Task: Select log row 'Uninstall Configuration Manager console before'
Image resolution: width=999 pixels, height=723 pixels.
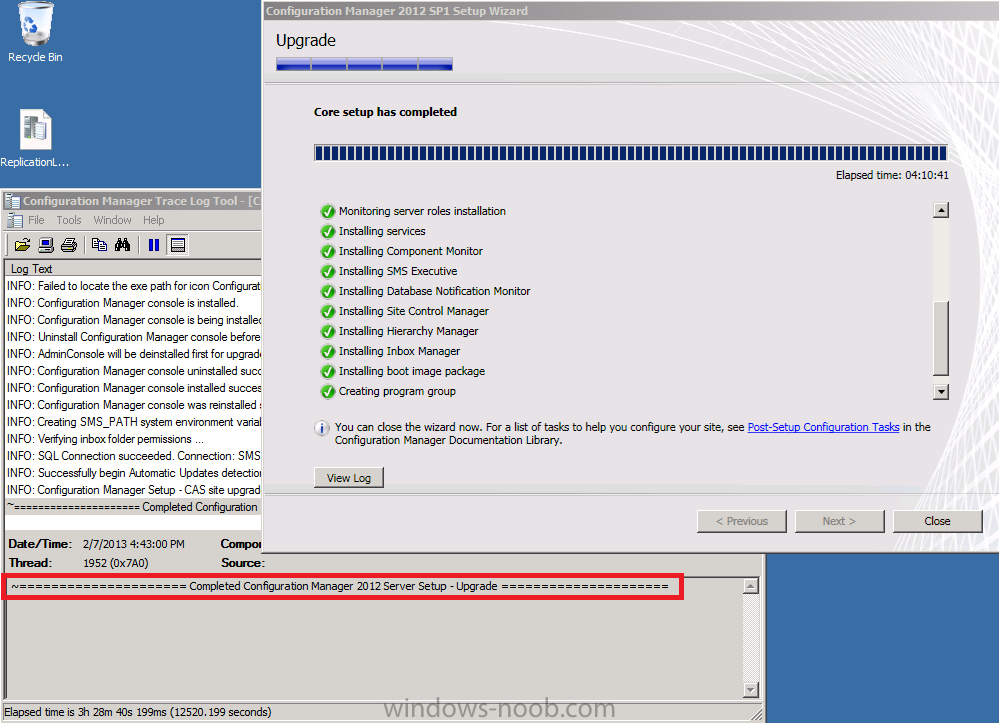Action: coord(133,337)
